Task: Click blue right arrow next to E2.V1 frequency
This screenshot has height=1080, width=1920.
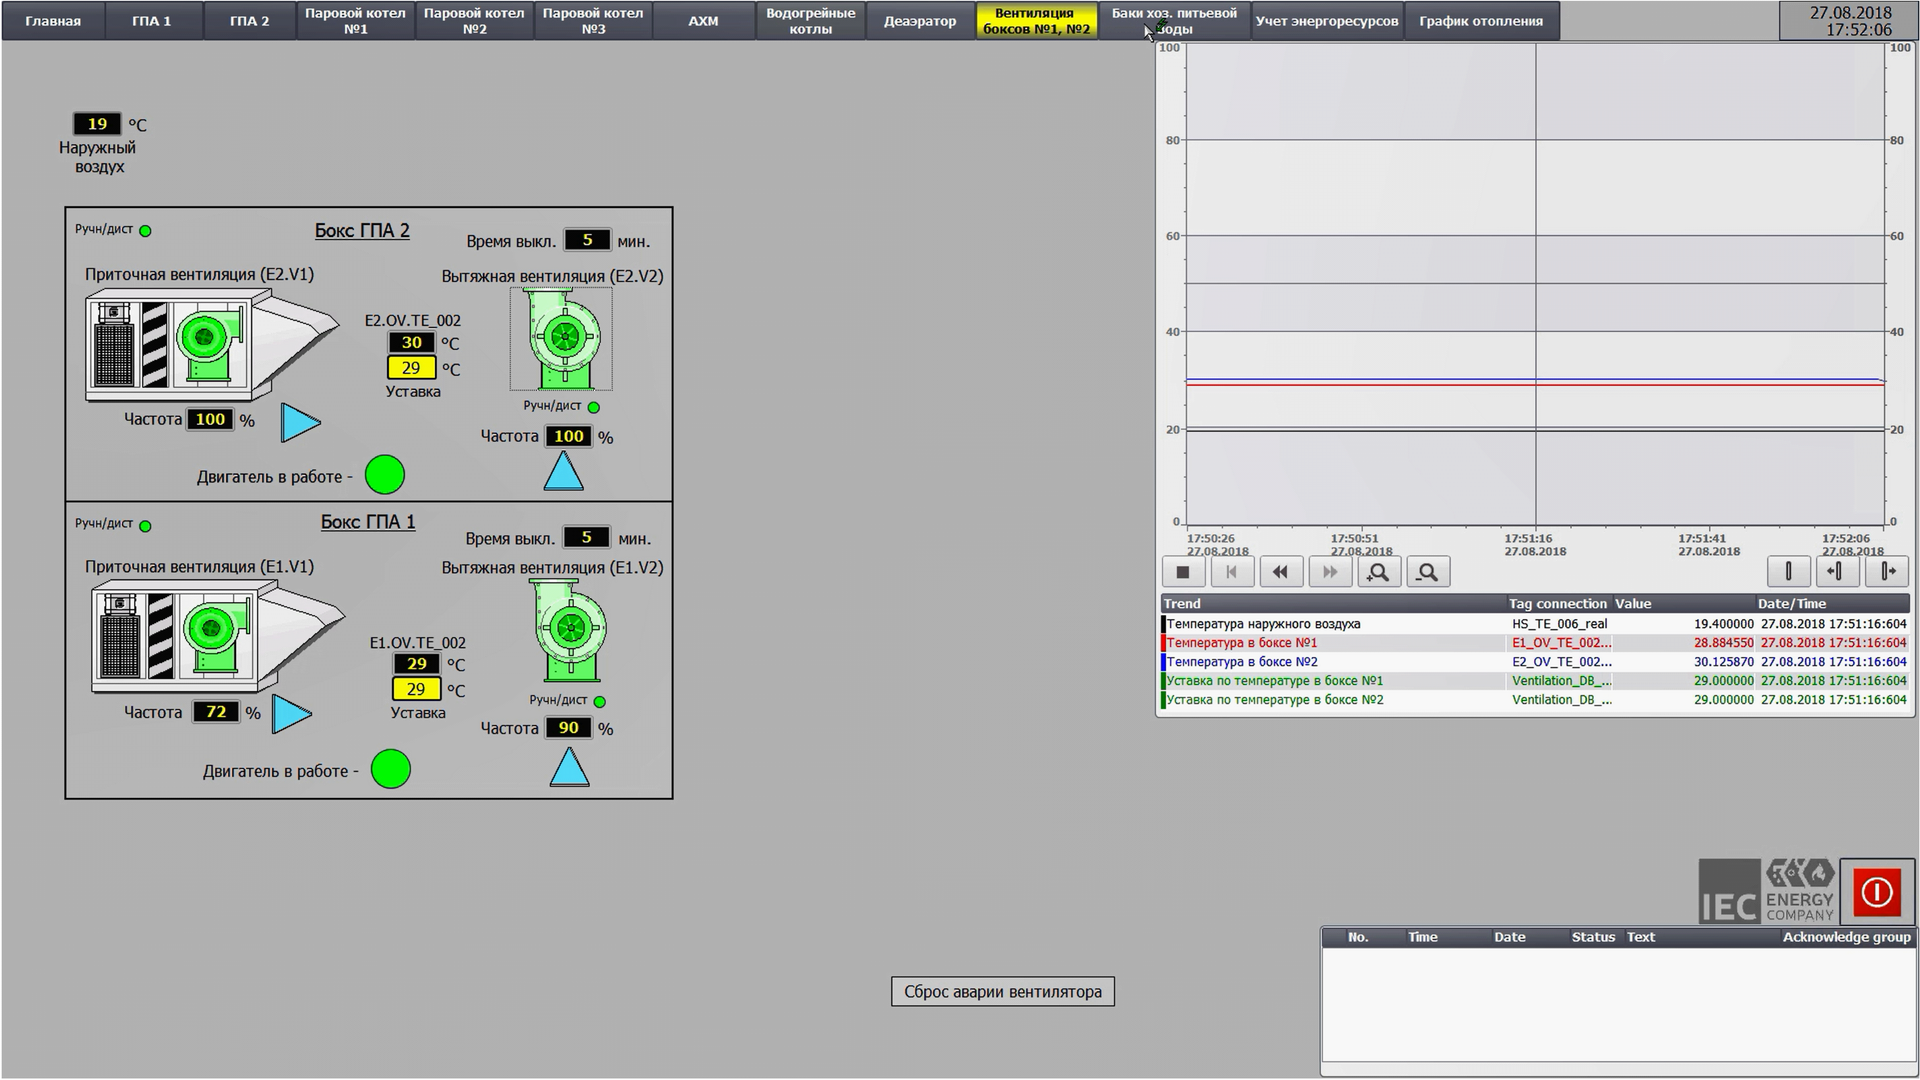Action: (x=299, y=423)
